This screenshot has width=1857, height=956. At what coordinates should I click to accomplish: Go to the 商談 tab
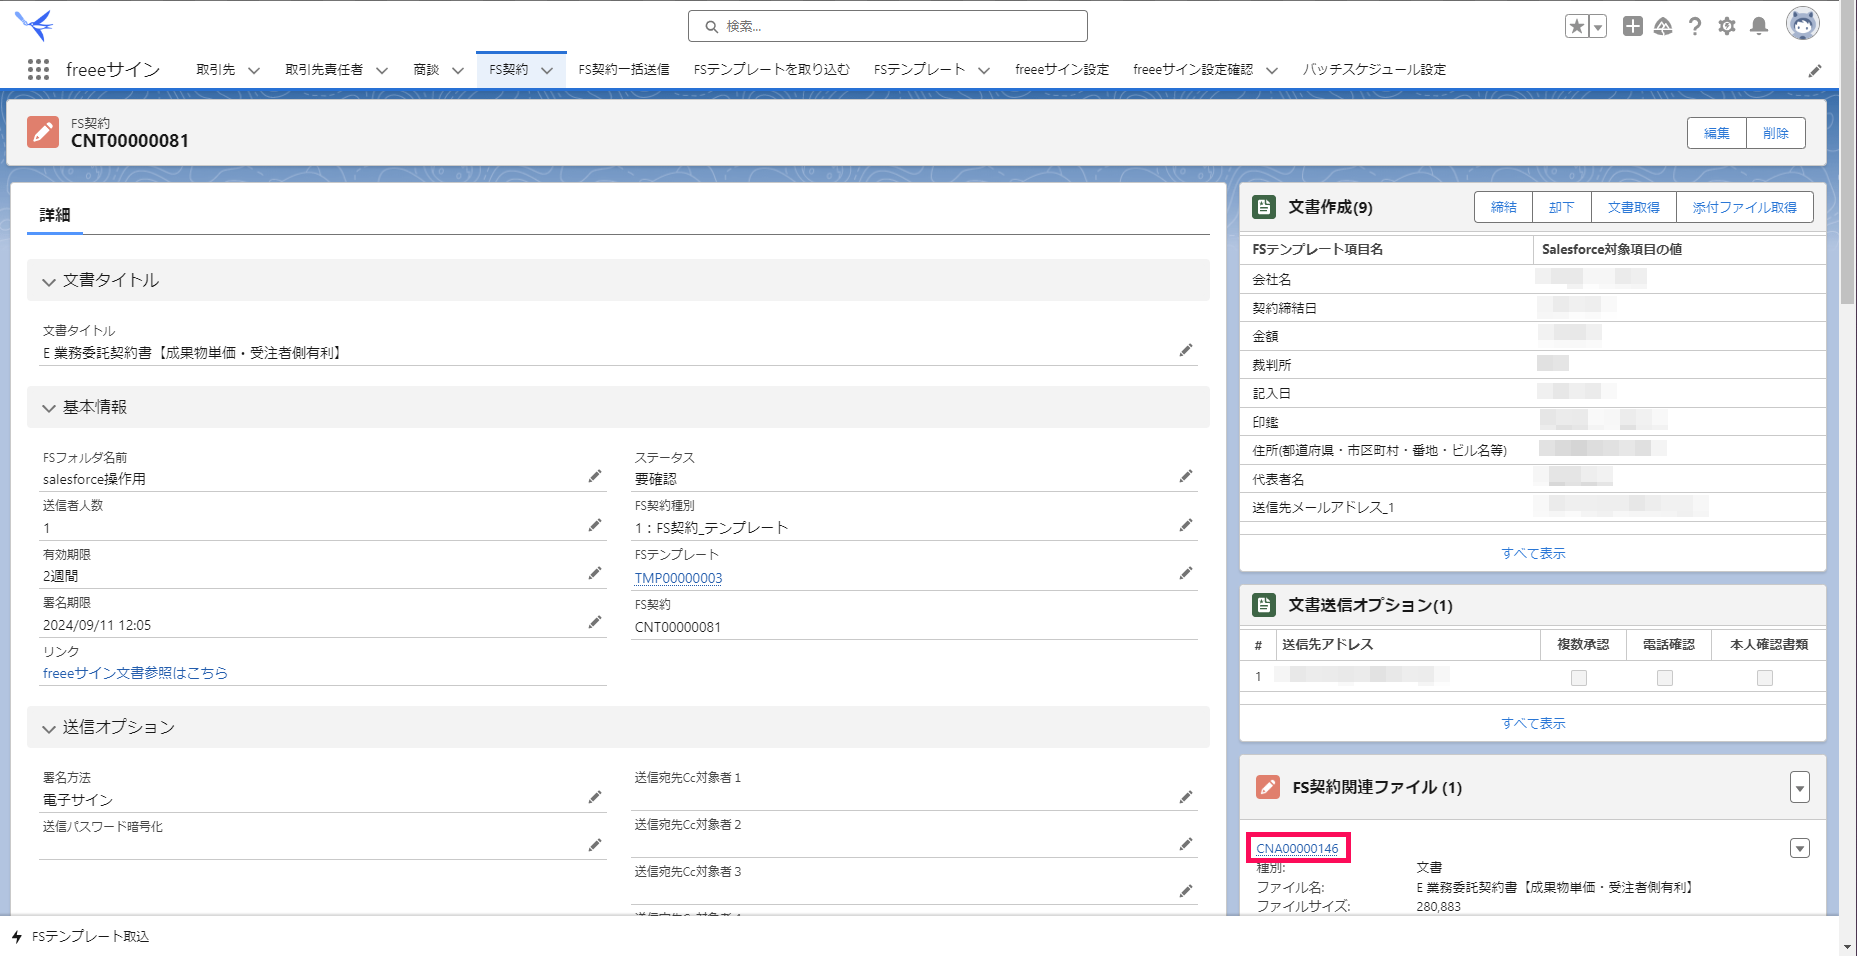426,70
